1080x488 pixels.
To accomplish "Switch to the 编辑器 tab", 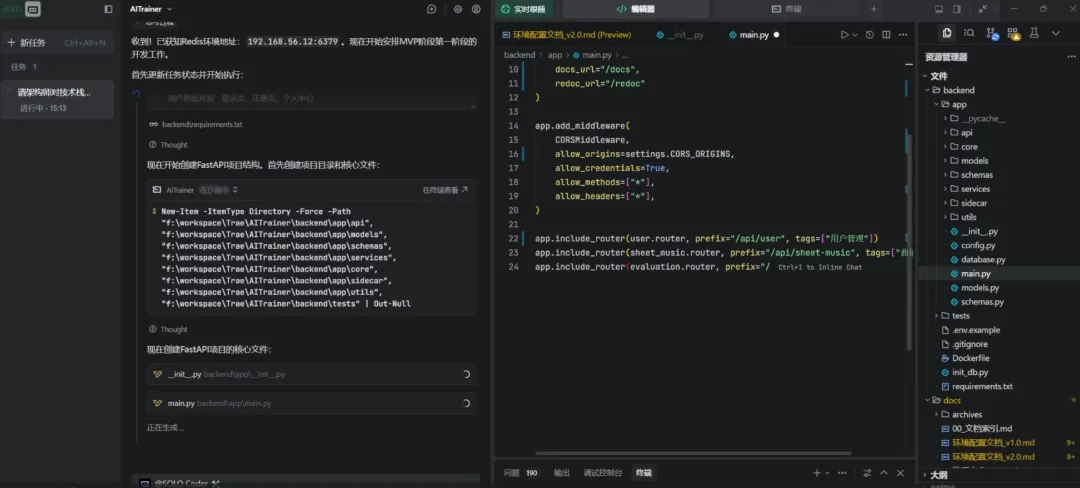I will (x=635, y=9).
